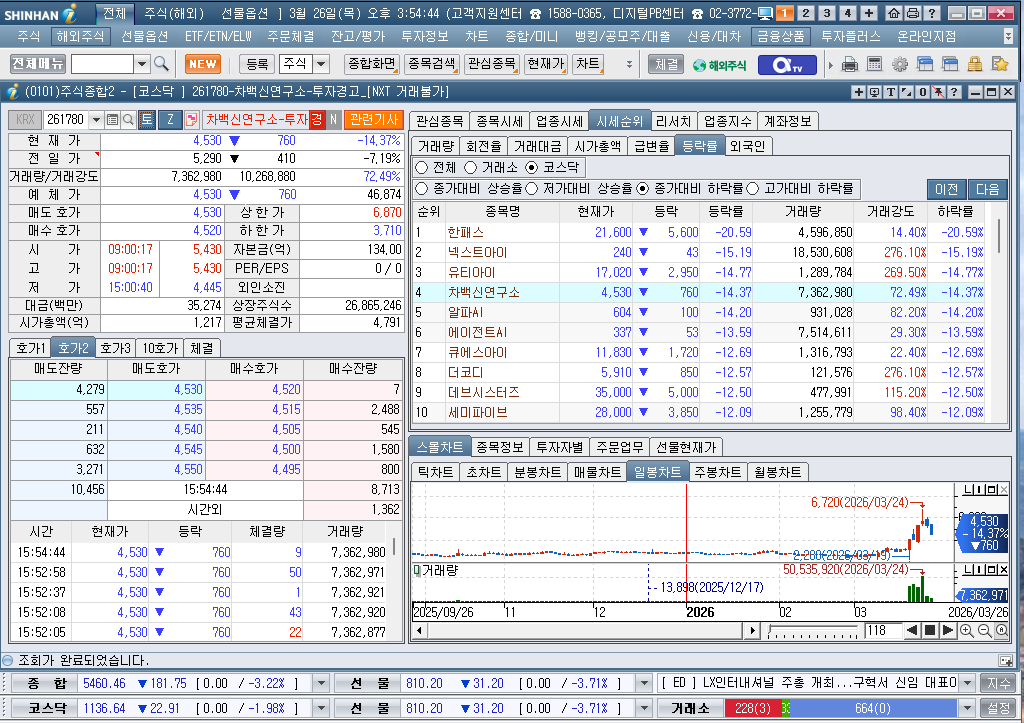Switch to virtual screen 2
The image size is (1024, 723).
click(806, 13)
